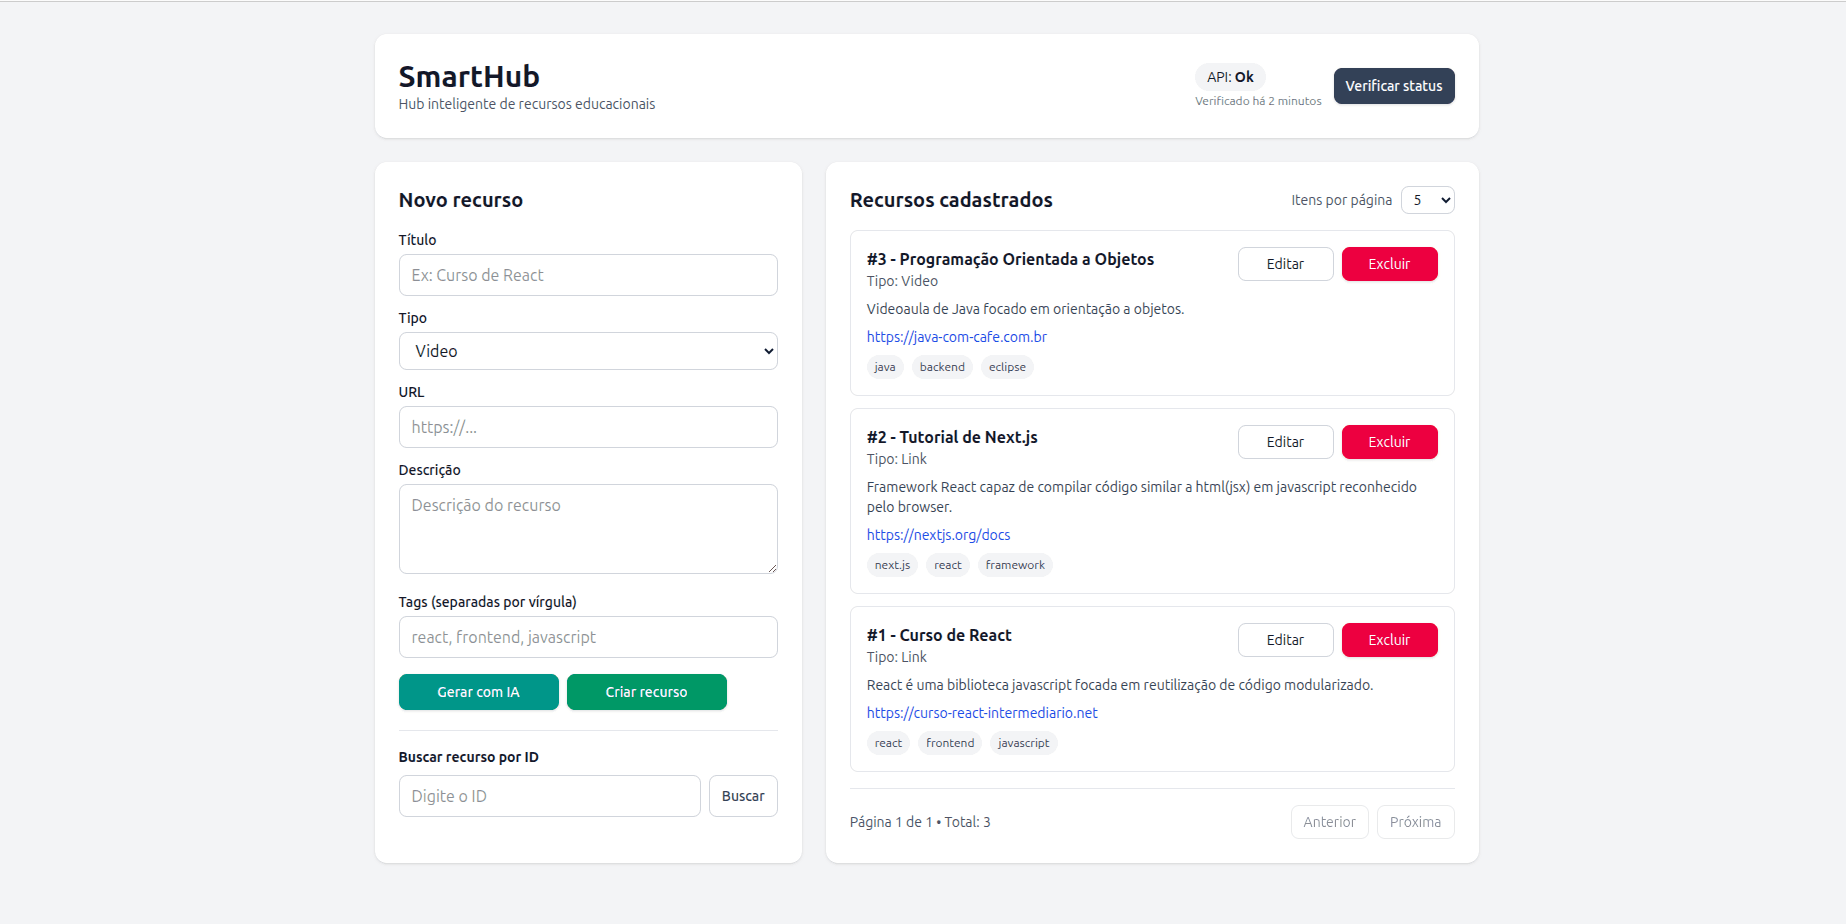Click the 'Página 1 de 1 • Total: 3' text
This screenshot has width=1846, height=924.
[920, 822]
